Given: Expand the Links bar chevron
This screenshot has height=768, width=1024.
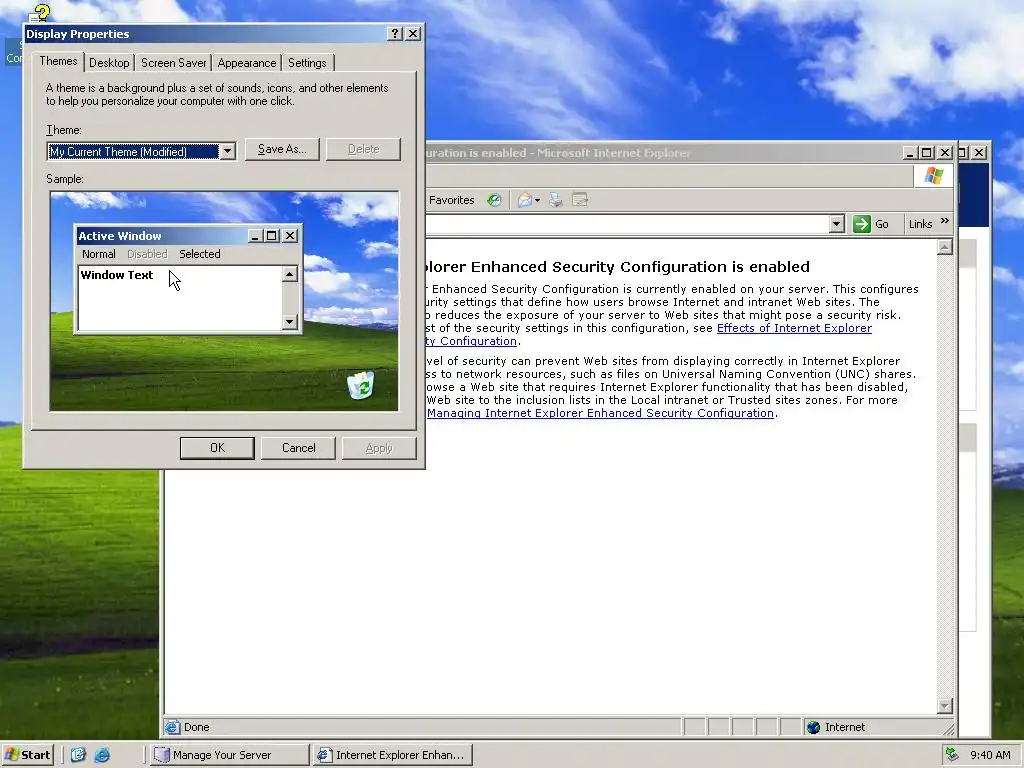Looking at the screenshot, I should [x=944, y=221].
